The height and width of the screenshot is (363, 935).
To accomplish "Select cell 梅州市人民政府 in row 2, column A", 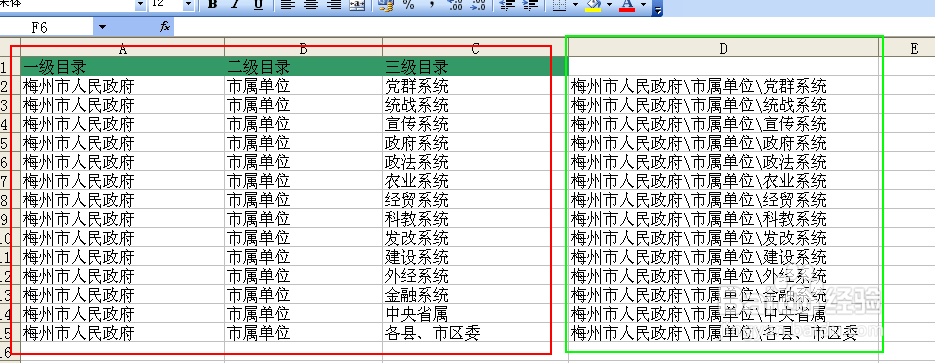I will coord(122,86).
